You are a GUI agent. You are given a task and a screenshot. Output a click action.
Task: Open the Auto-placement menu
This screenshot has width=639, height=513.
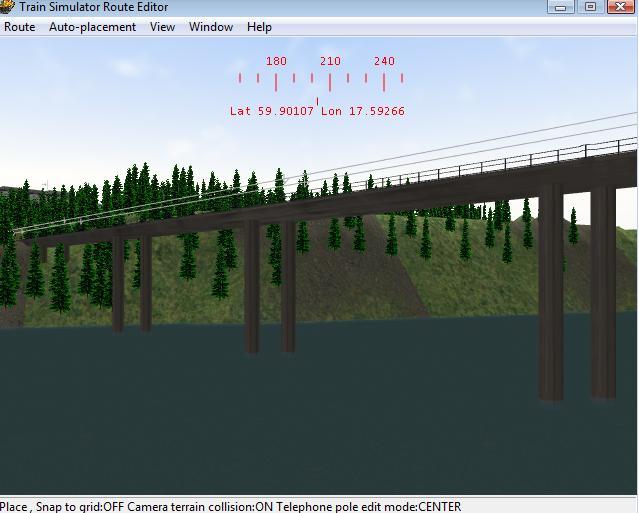[x=93, y=27]
